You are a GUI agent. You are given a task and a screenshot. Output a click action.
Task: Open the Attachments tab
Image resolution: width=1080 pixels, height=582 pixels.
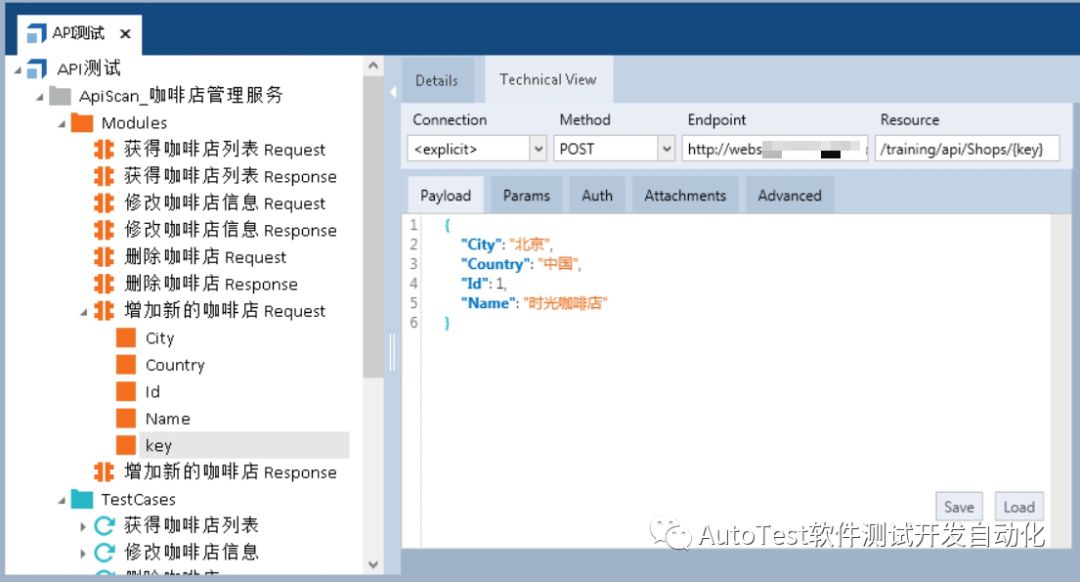(x=685, y=196)
